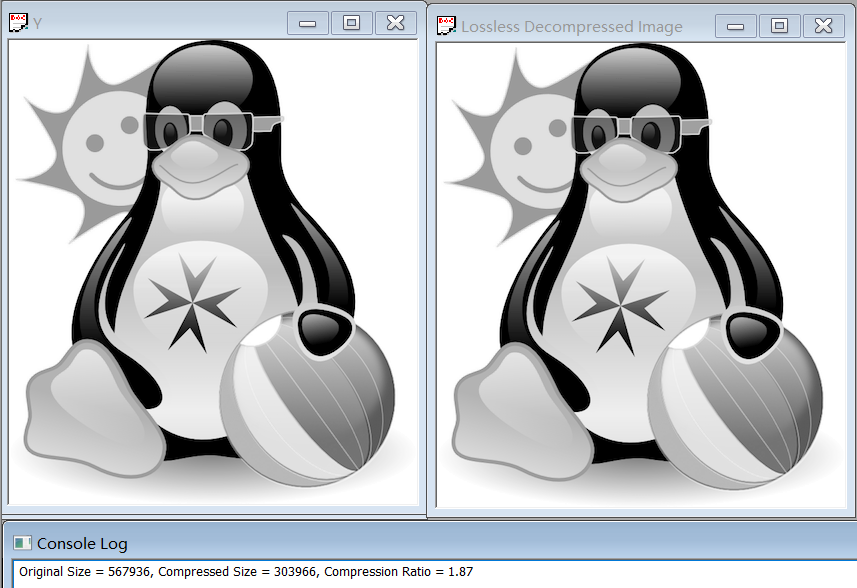Click the Lossless Decompressed Image title text
The width and height of the screenshot is (857, 588).
tap(572, 27)
